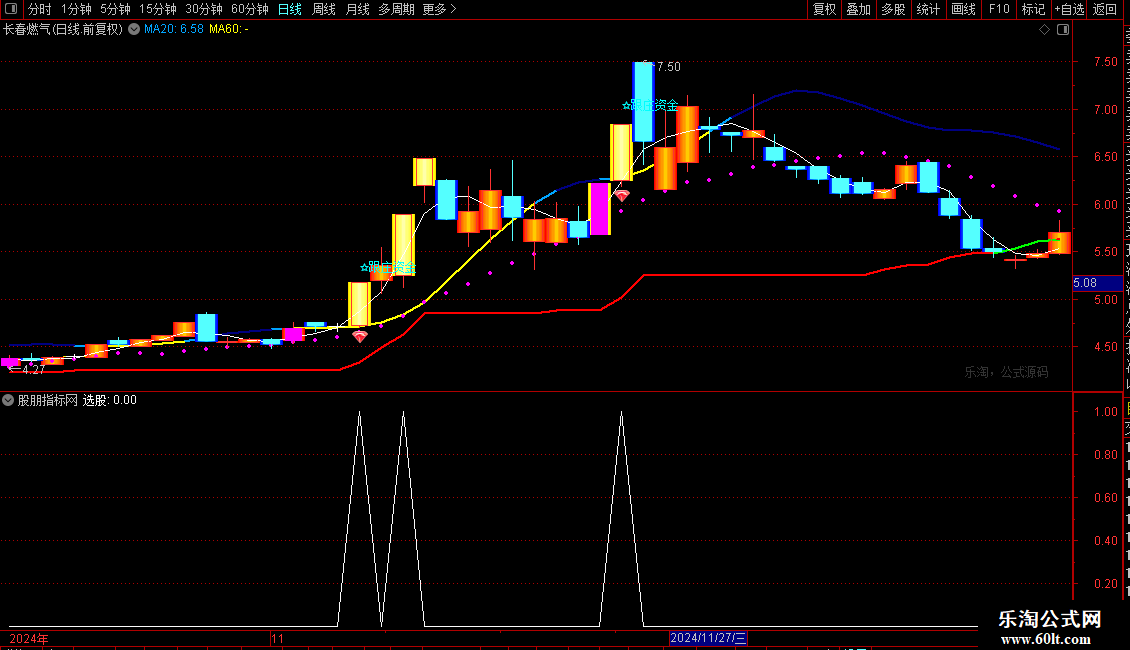Switch to the 分时 chart tab
The width and height of the screenshot is (1130, 650).
pos(40,9)
